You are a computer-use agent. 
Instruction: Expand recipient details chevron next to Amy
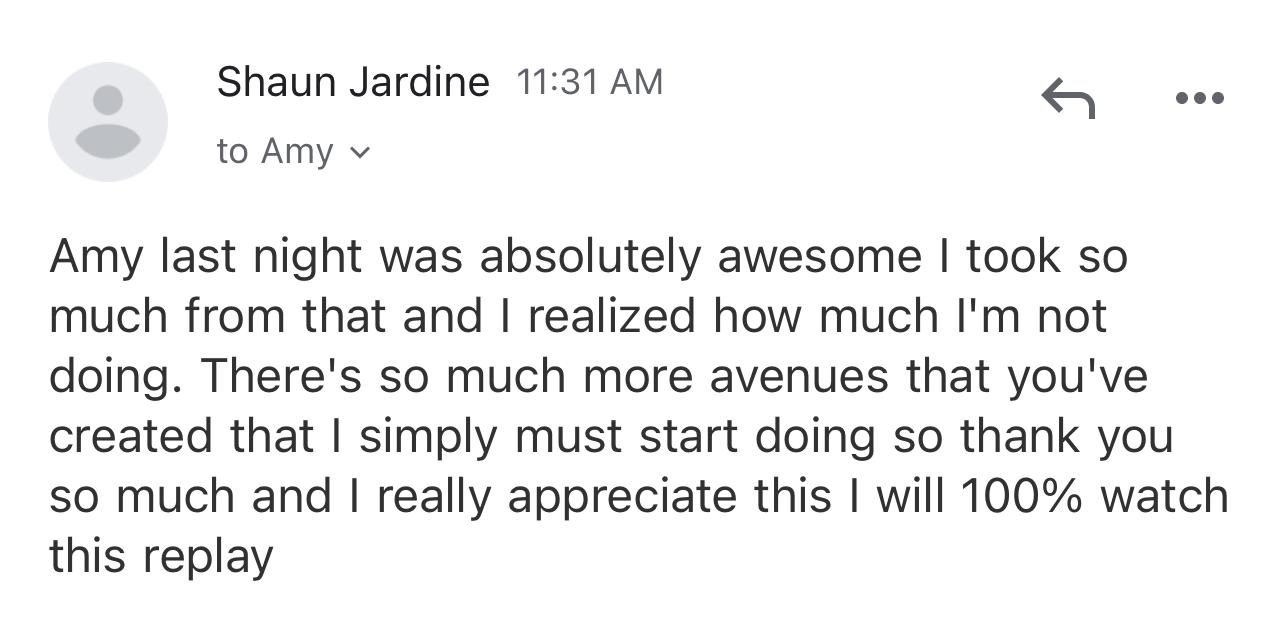(361, 153)
